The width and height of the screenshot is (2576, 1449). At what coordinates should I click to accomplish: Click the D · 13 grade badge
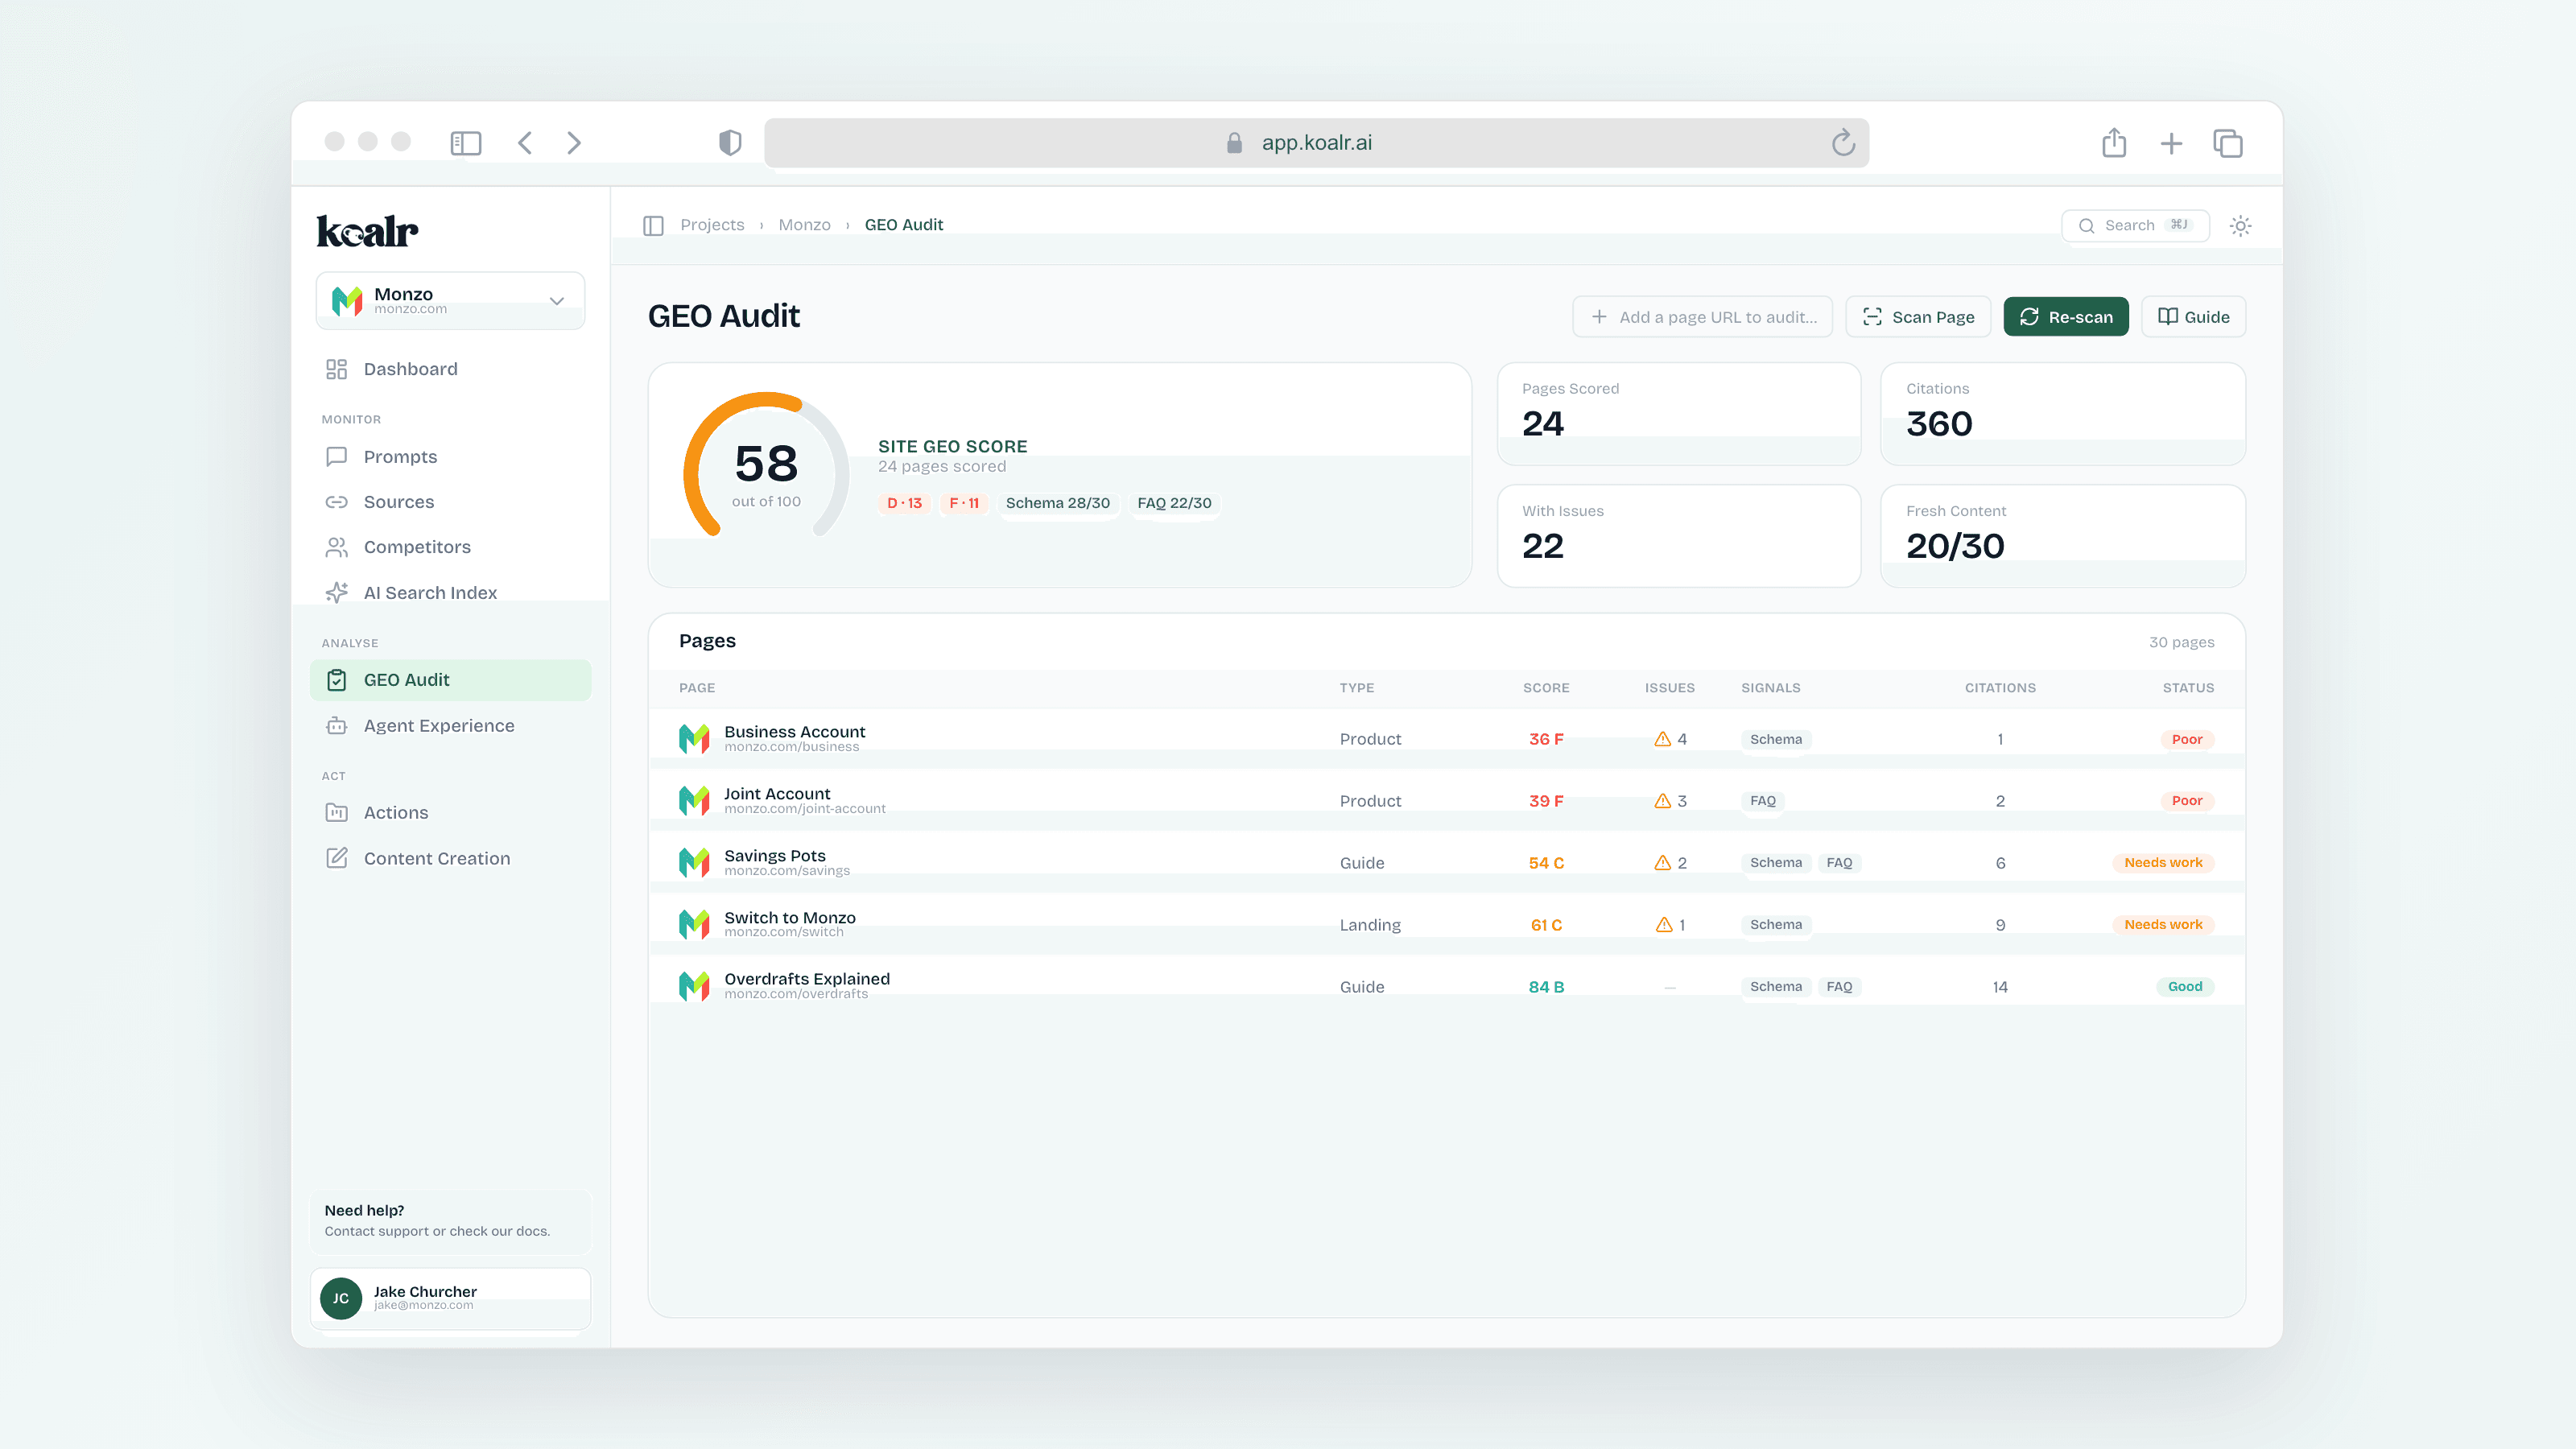[x=904, y=503]
